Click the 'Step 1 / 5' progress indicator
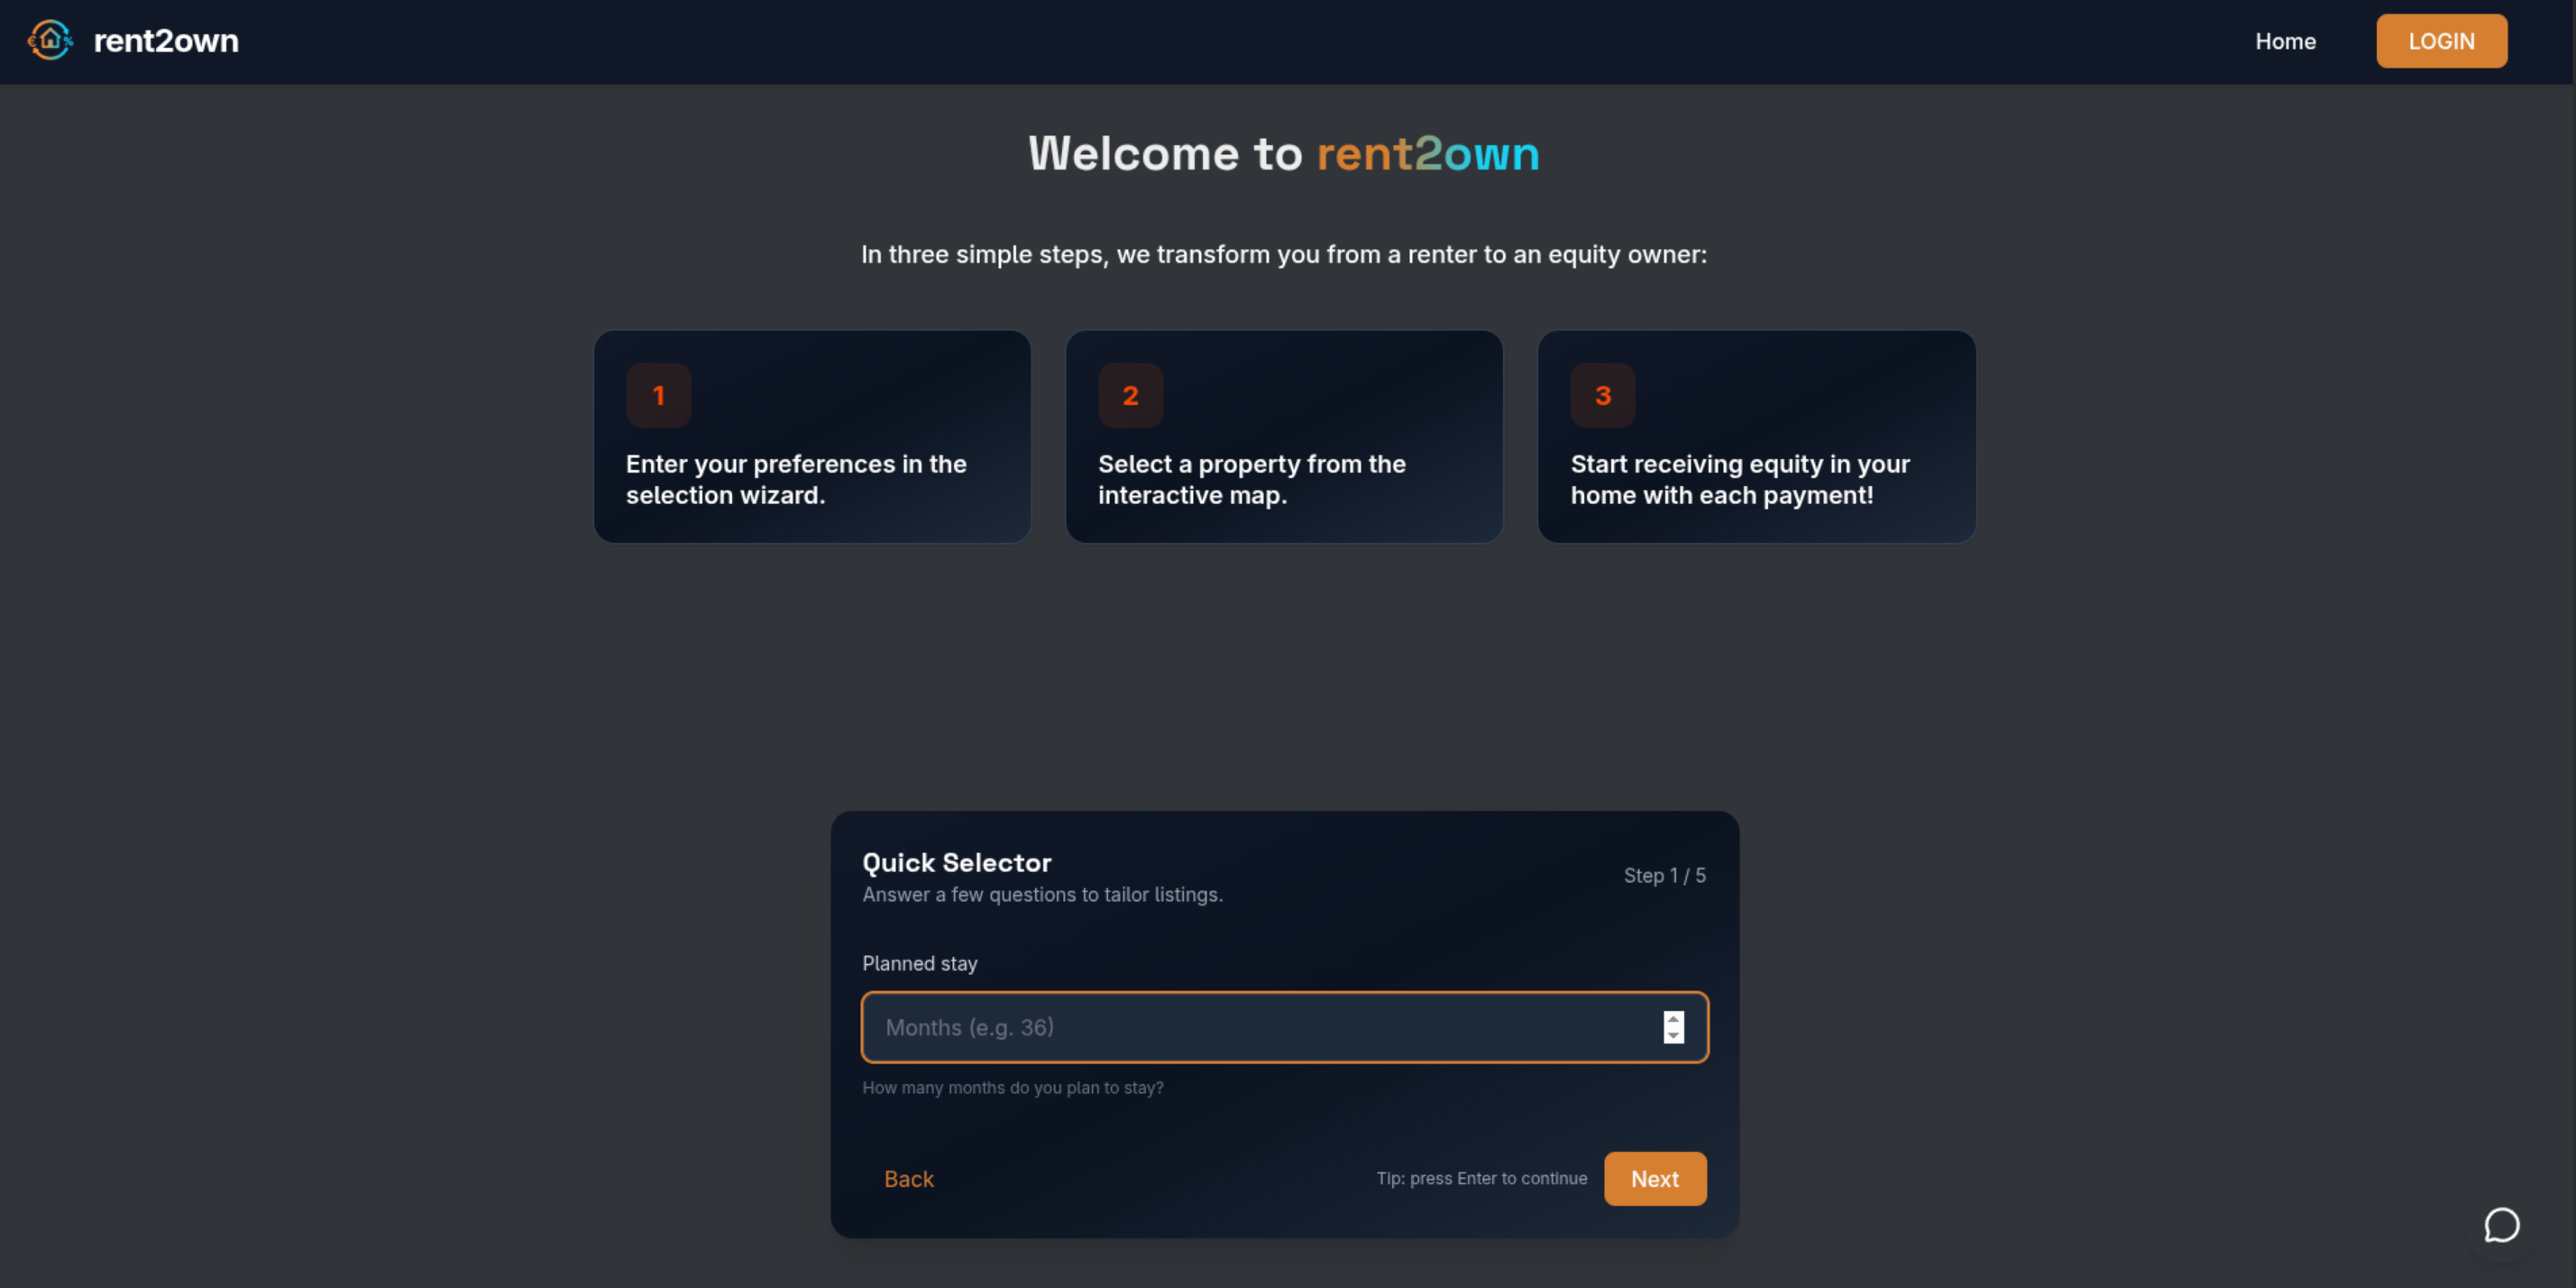The width and height of the screenshot is (2576, 1288). point(1664,875)
